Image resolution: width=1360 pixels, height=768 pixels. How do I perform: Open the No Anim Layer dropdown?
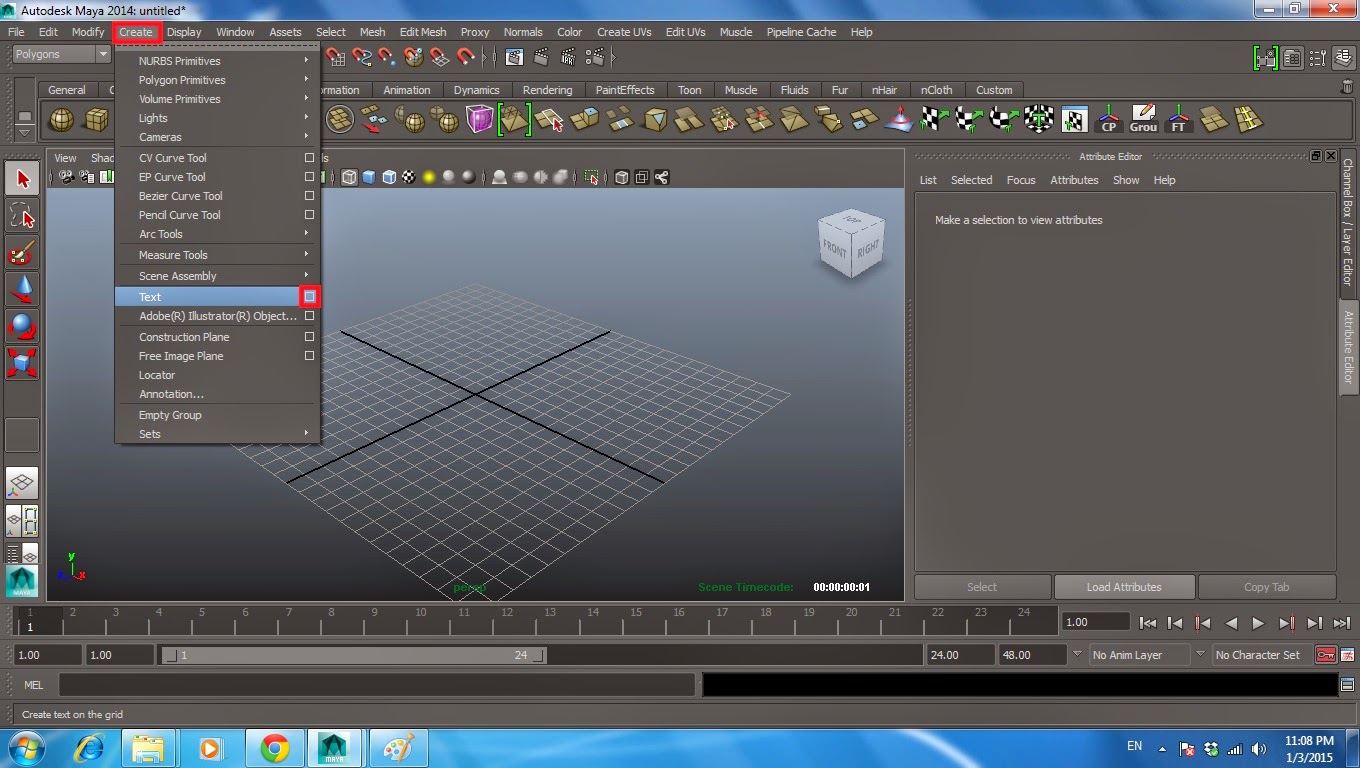[1138, 655]
